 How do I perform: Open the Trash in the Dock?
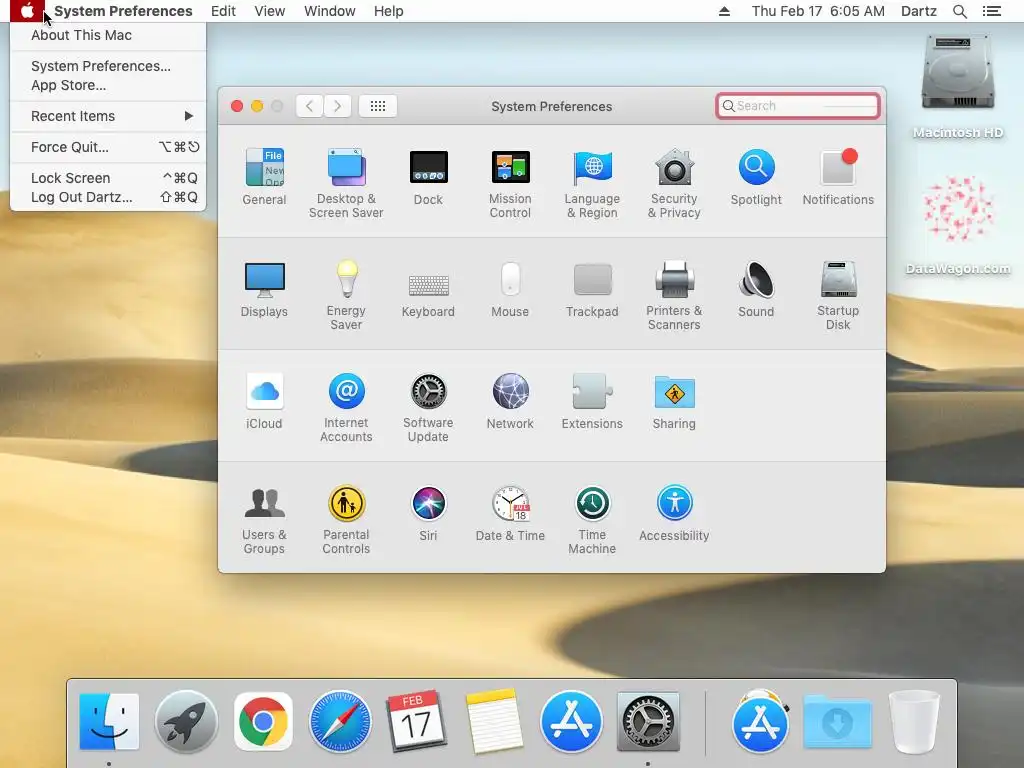(x=914, y=722)
